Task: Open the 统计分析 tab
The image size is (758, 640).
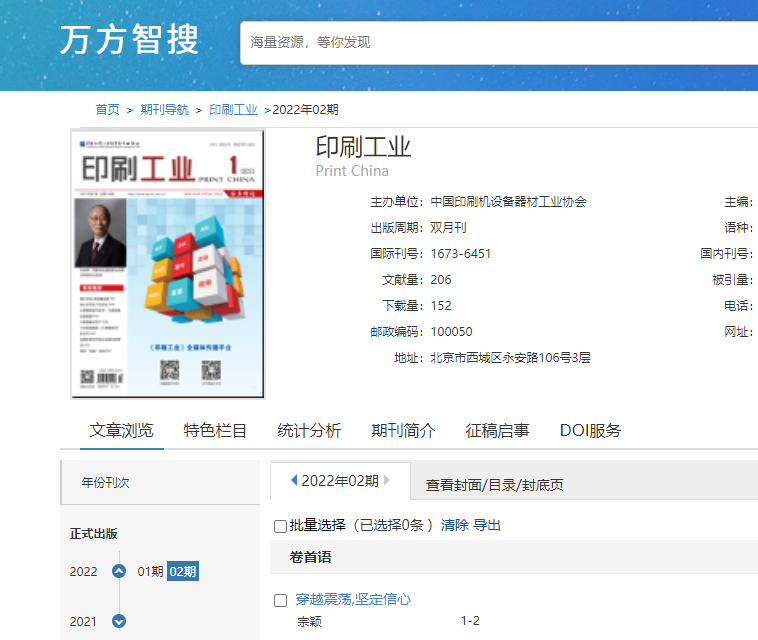Action: (309, 430)
